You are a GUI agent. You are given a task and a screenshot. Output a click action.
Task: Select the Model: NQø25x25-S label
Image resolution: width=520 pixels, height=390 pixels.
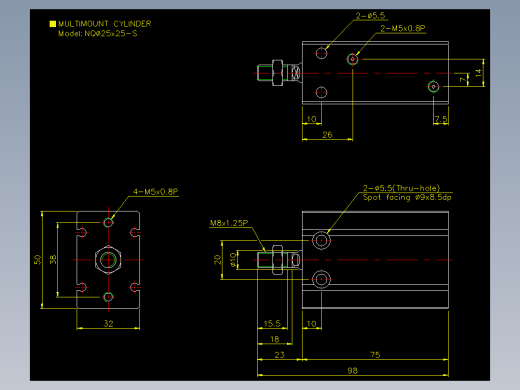(98, 34)
